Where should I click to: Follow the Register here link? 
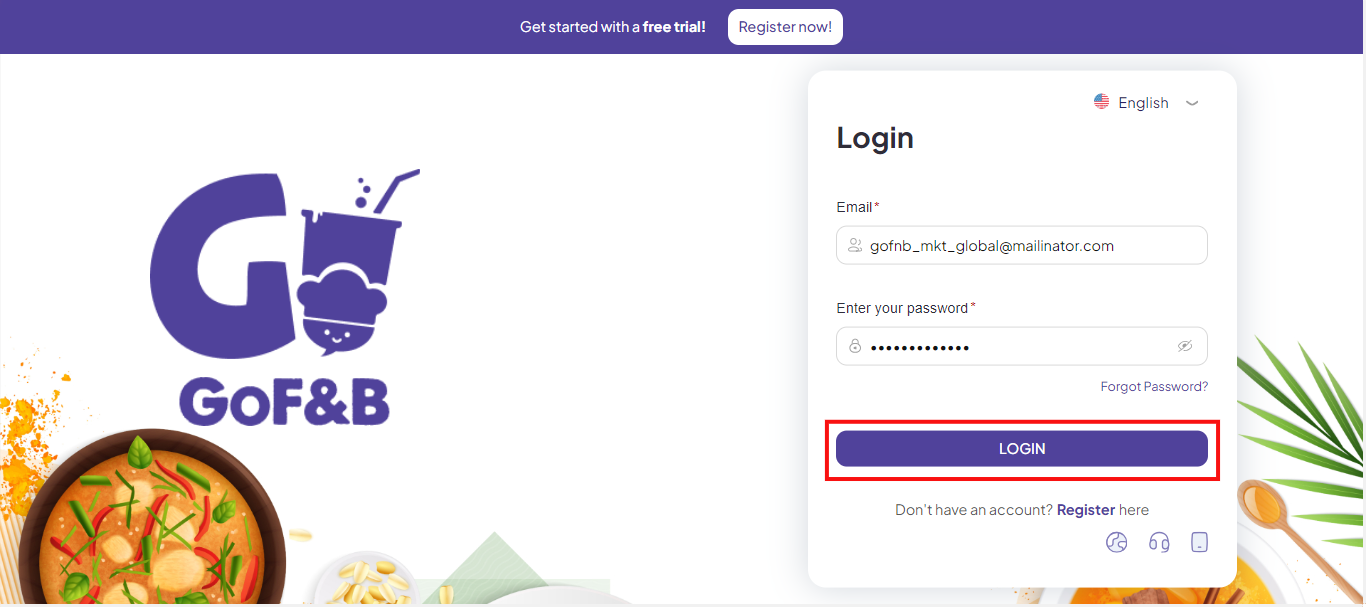coord(1086,510)
